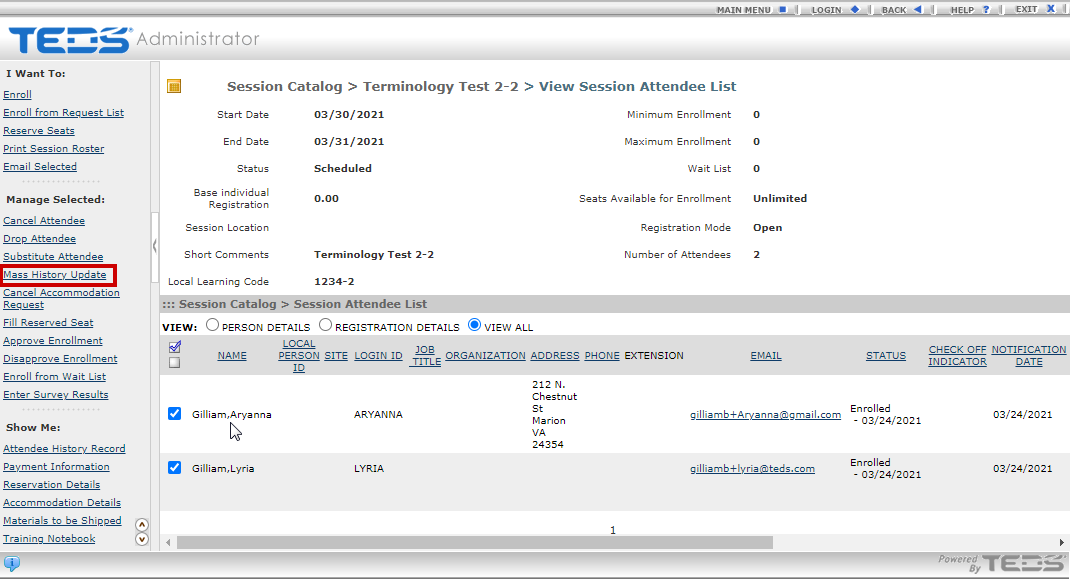Screen dimensions: 1070x580
Task: Click the Login diamond icon
Action: coord(854,9)
